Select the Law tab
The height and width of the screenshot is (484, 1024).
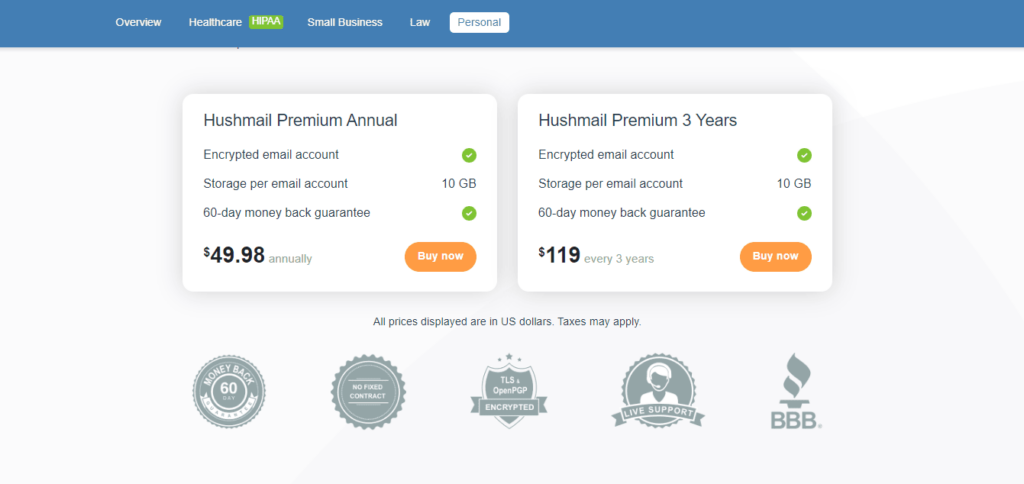420,22
